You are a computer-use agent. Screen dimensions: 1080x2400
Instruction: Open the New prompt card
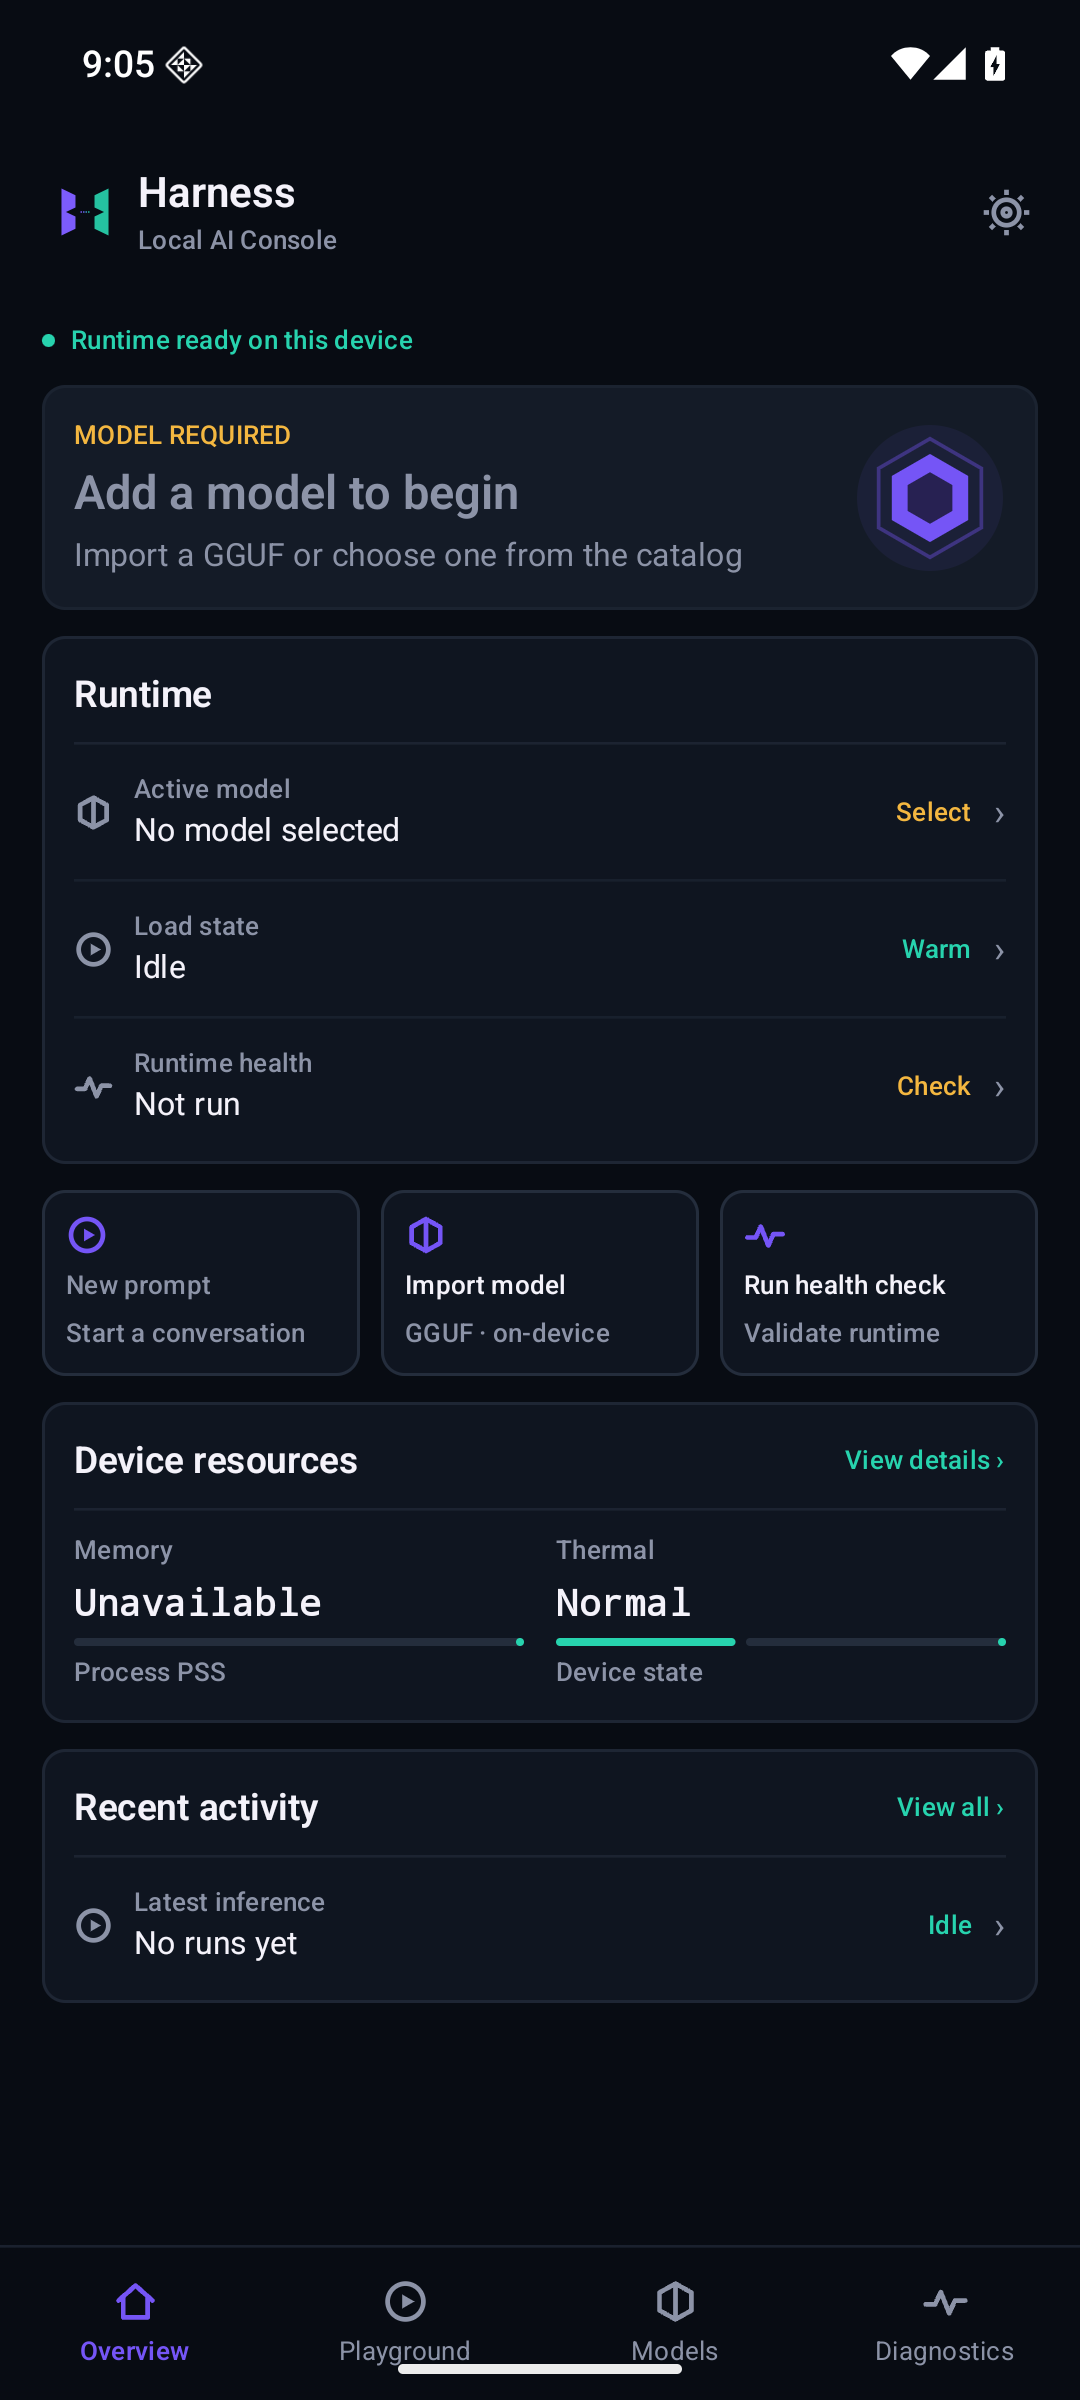point(201,1283)
